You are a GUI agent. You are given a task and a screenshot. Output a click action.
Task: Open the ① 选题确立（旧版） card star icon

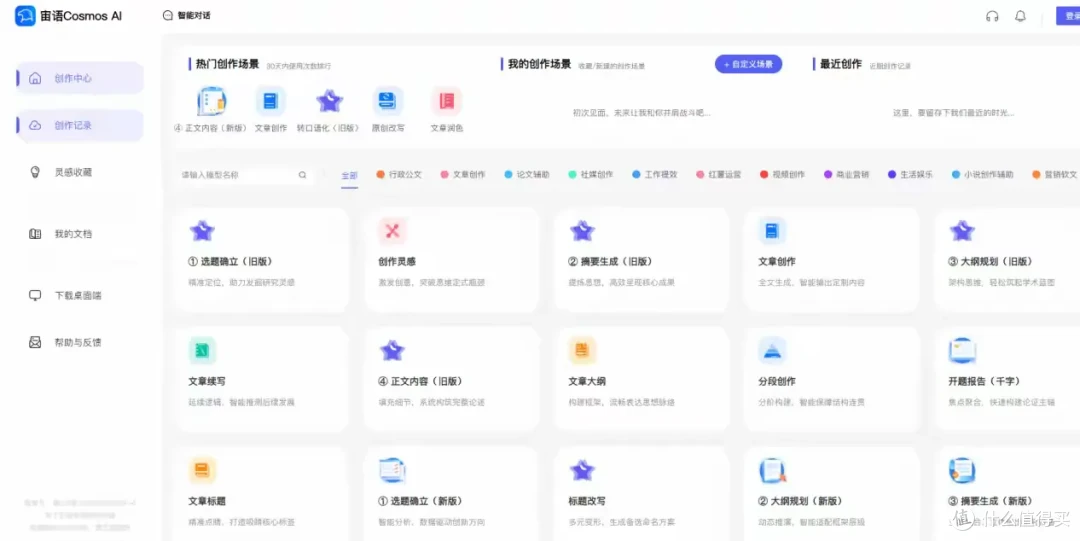pyautogui.click(x=202, y=231)
